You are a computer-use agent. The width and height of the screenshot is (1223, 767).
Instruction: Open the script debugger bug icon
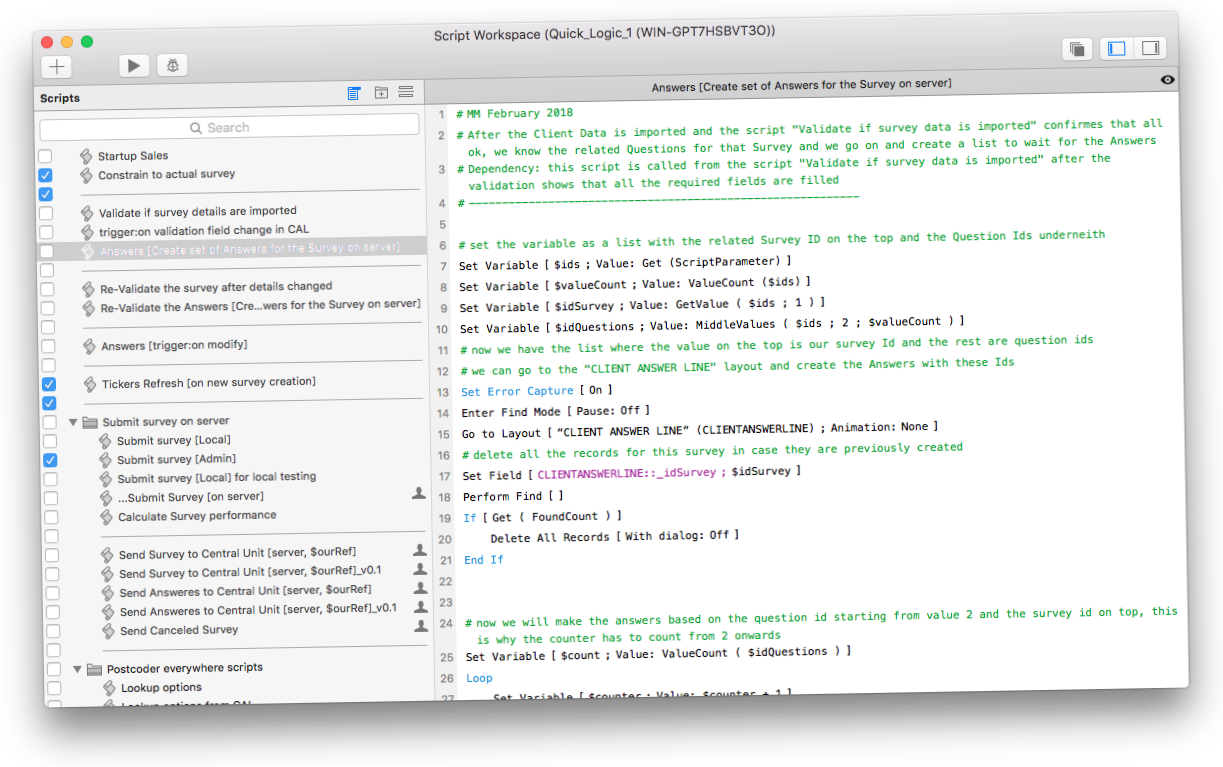click(172, 65)
